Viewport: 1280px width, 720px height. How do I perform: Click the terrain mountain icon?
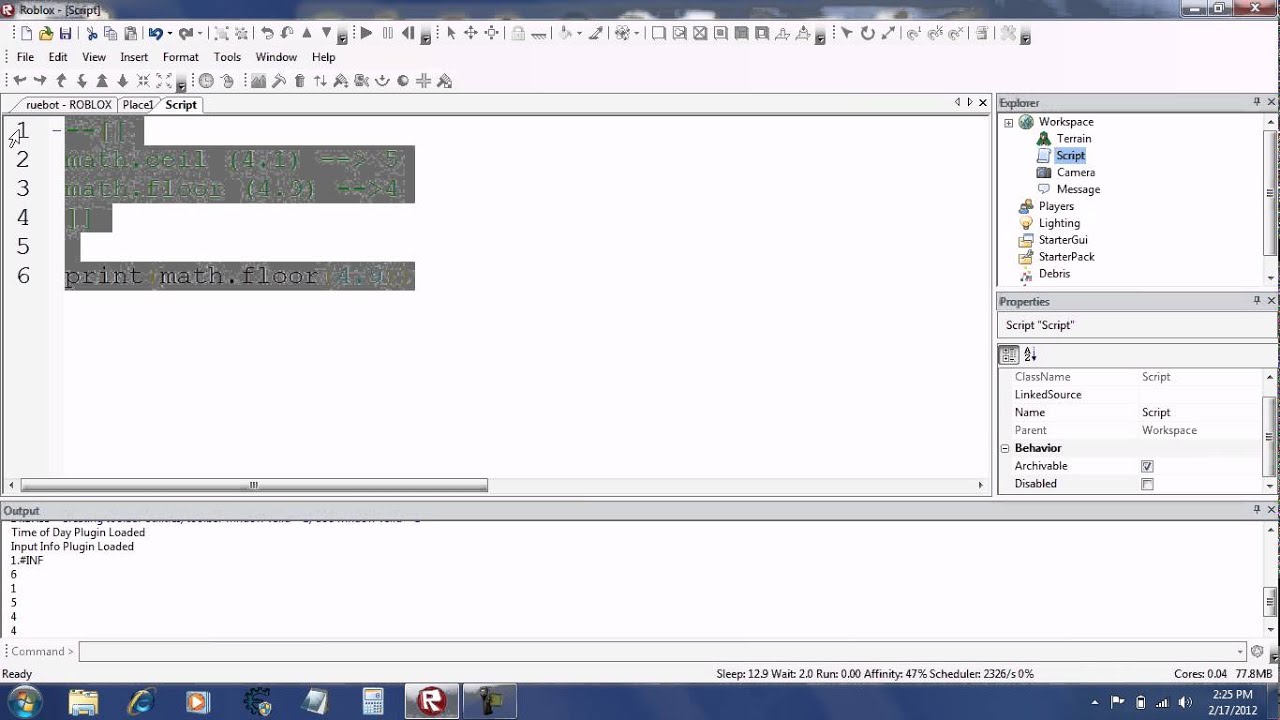tap(258, 81)
